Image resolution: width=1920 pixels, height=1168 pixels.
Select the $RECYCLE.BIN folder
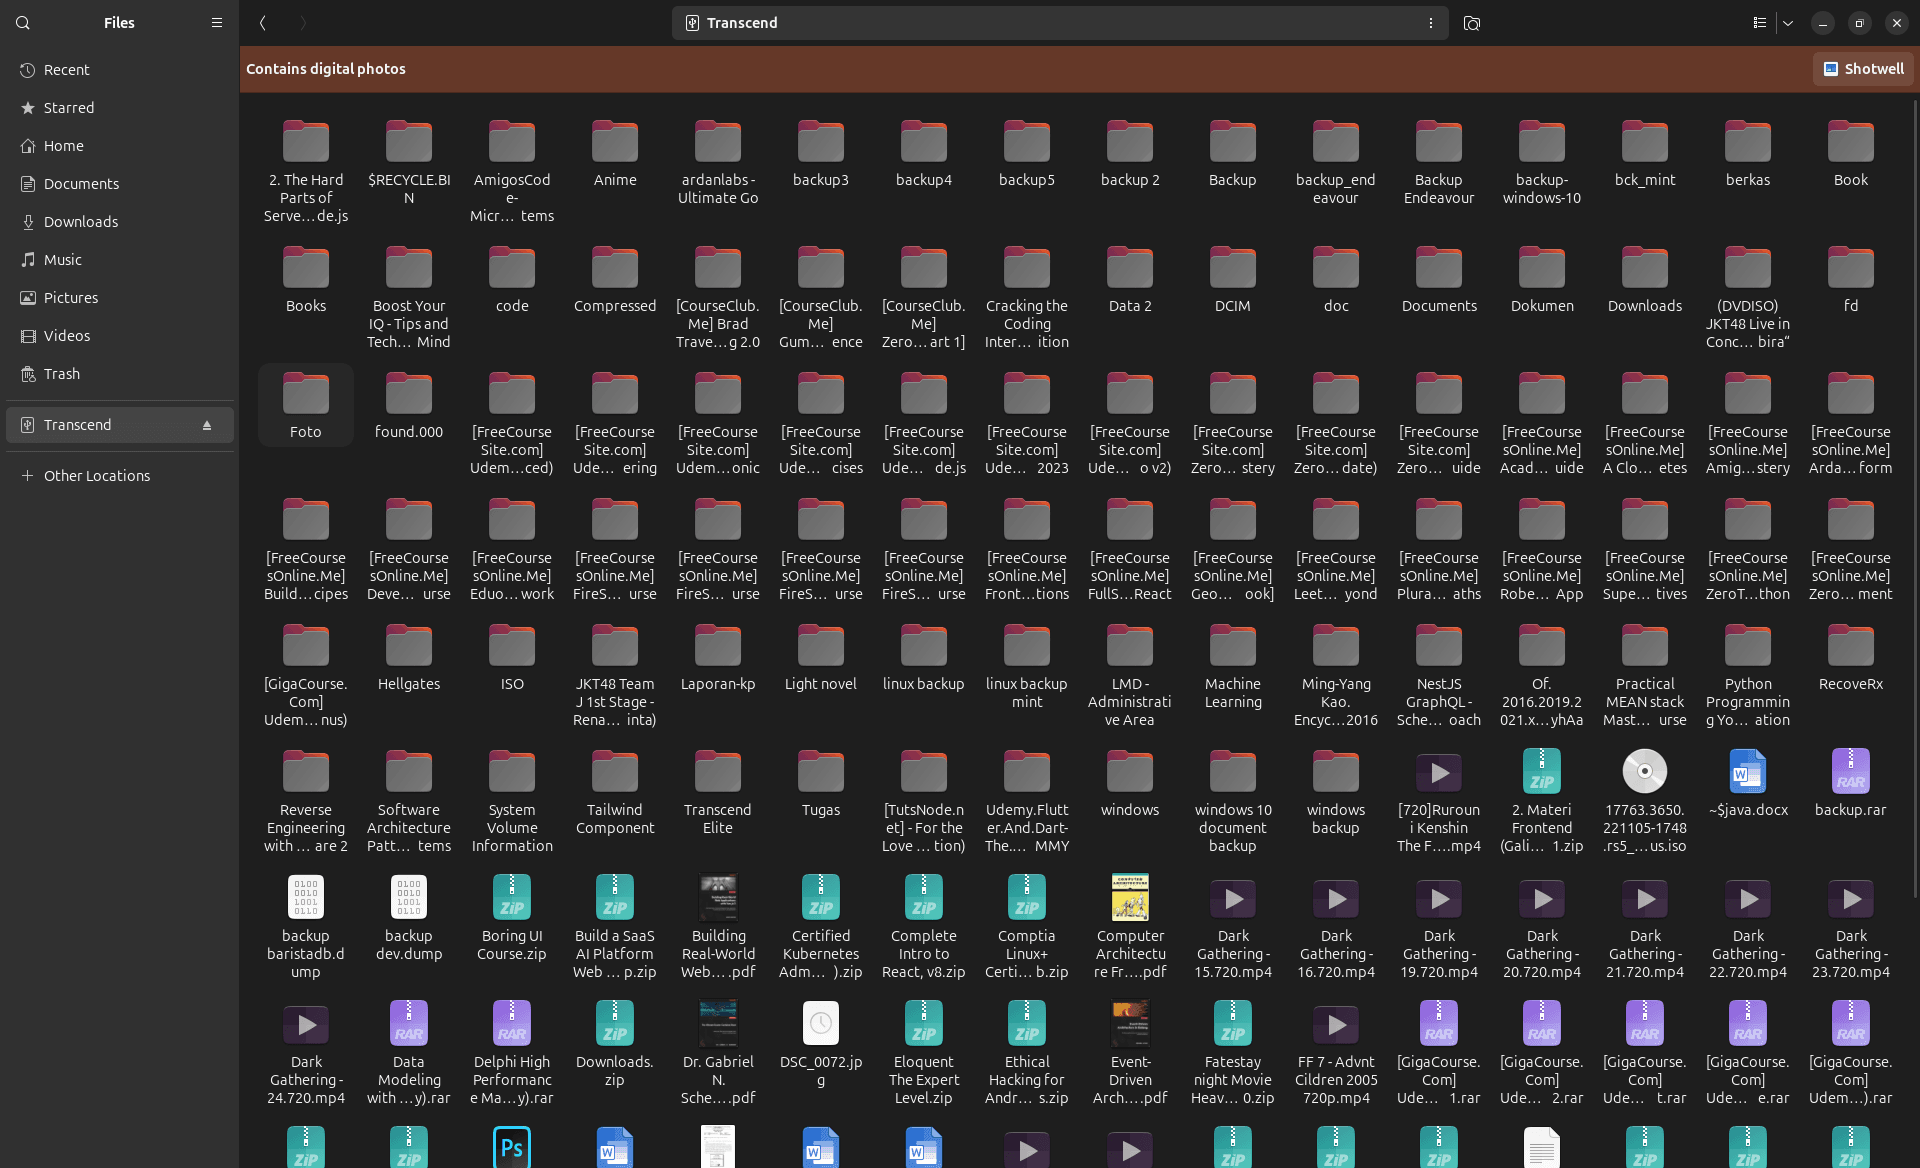click(409, 163)
